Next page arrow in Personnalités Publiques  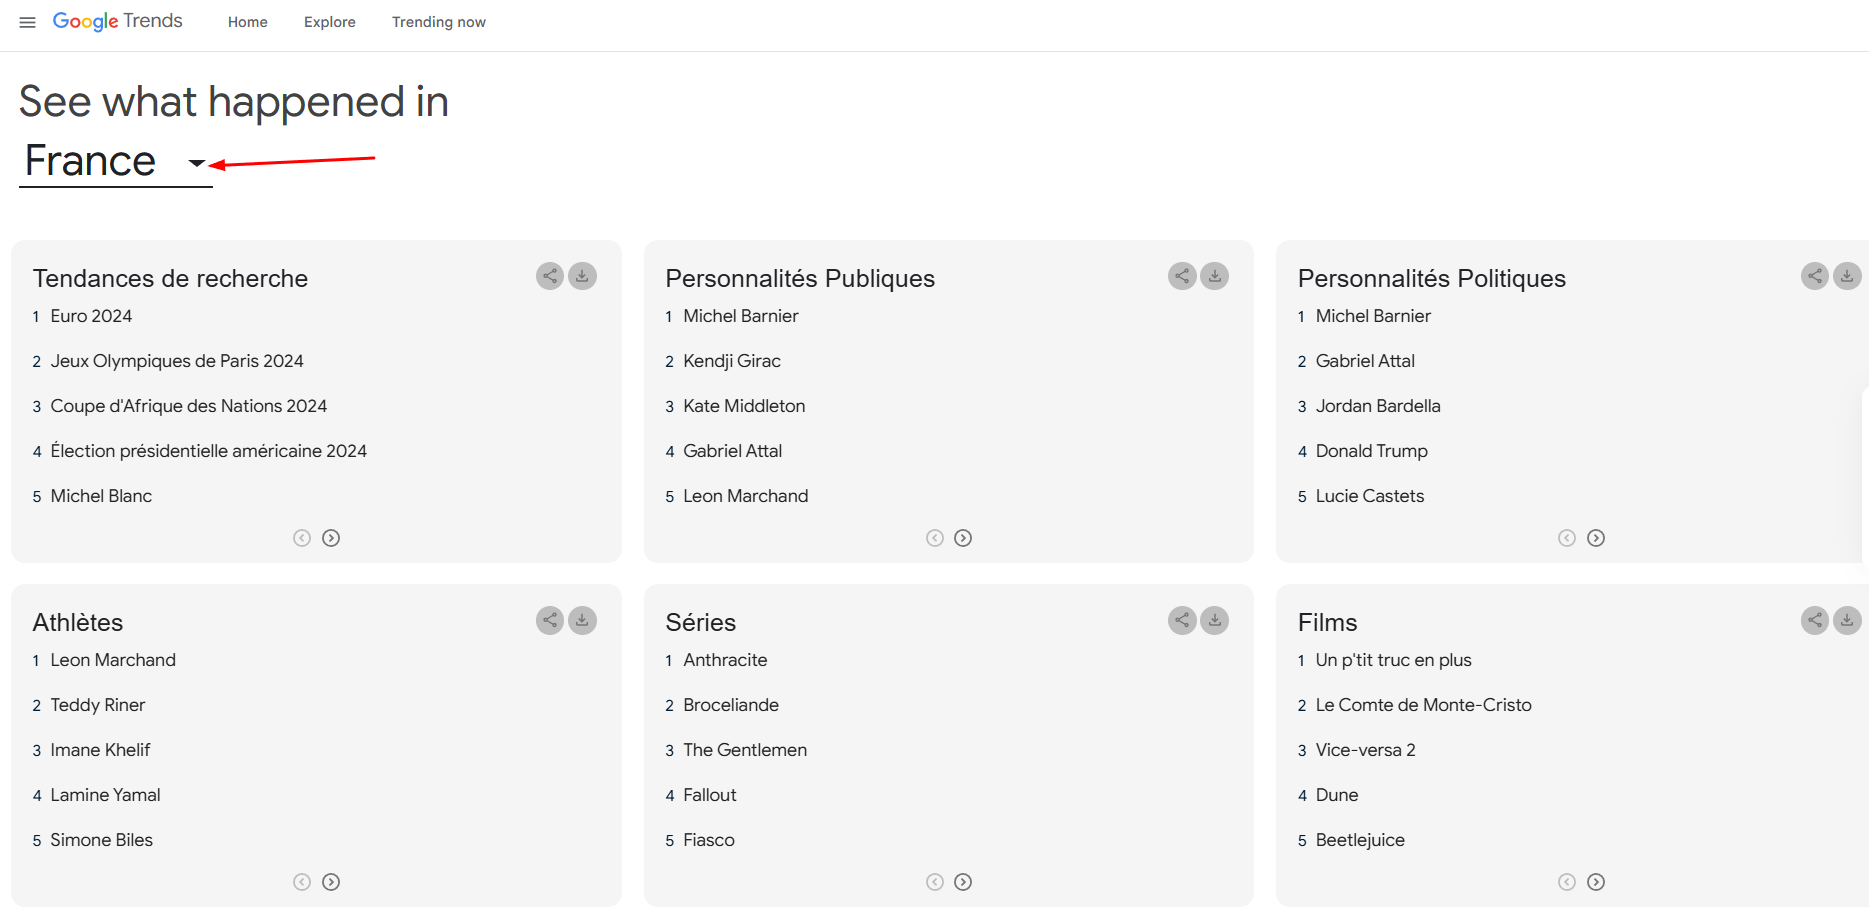click(963, 538)
